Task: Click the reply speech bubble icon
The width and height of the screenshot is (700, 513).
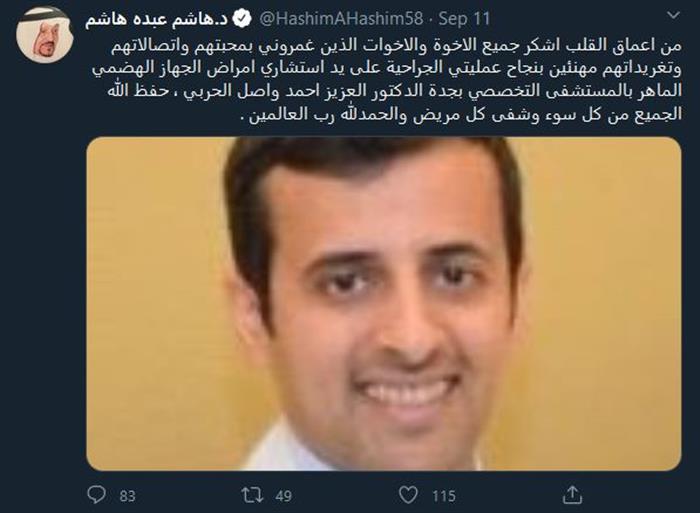Action: click(x=96, y=495)
